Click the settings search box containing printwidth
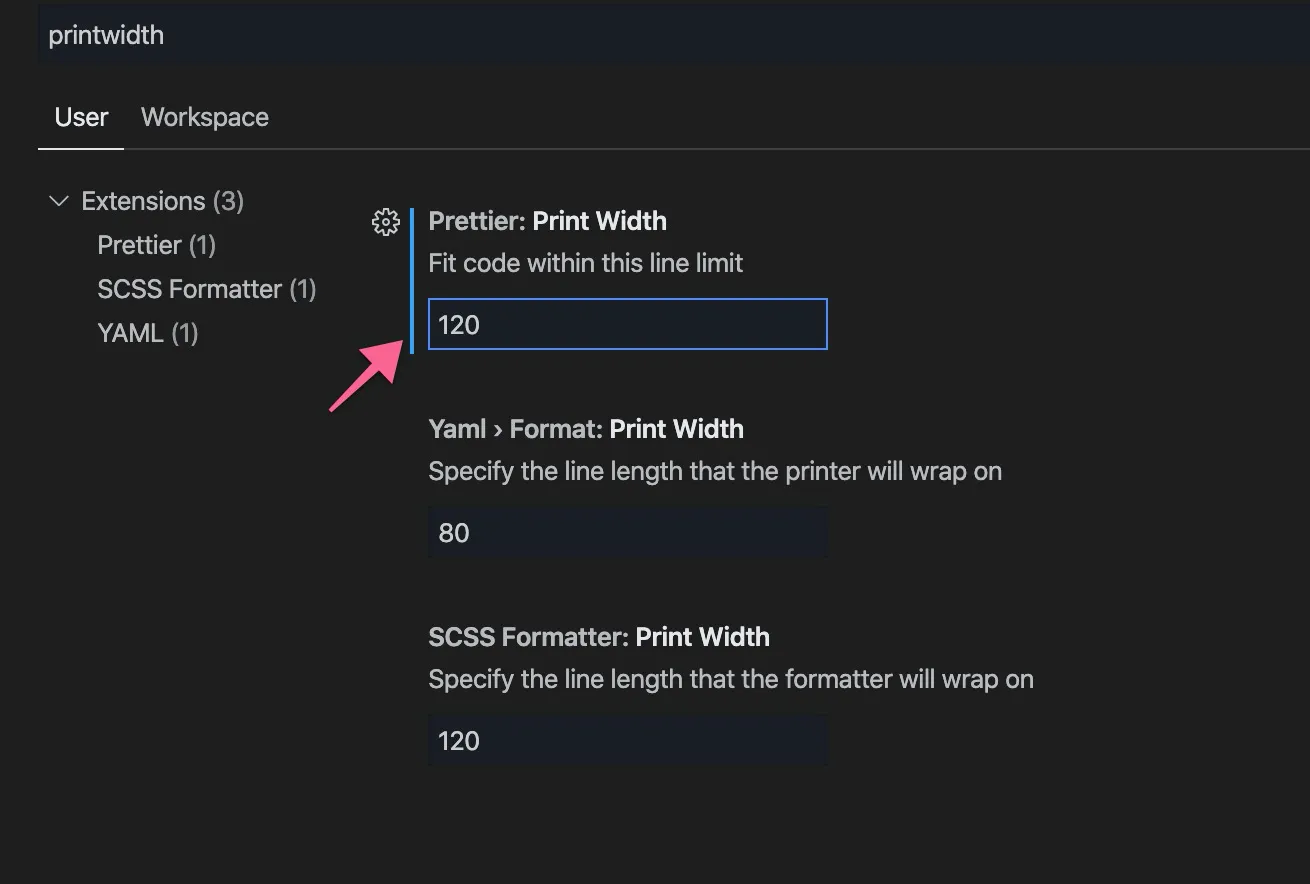Image resolution: width=1310 pixels, height=884 pixels. point(600,35)
